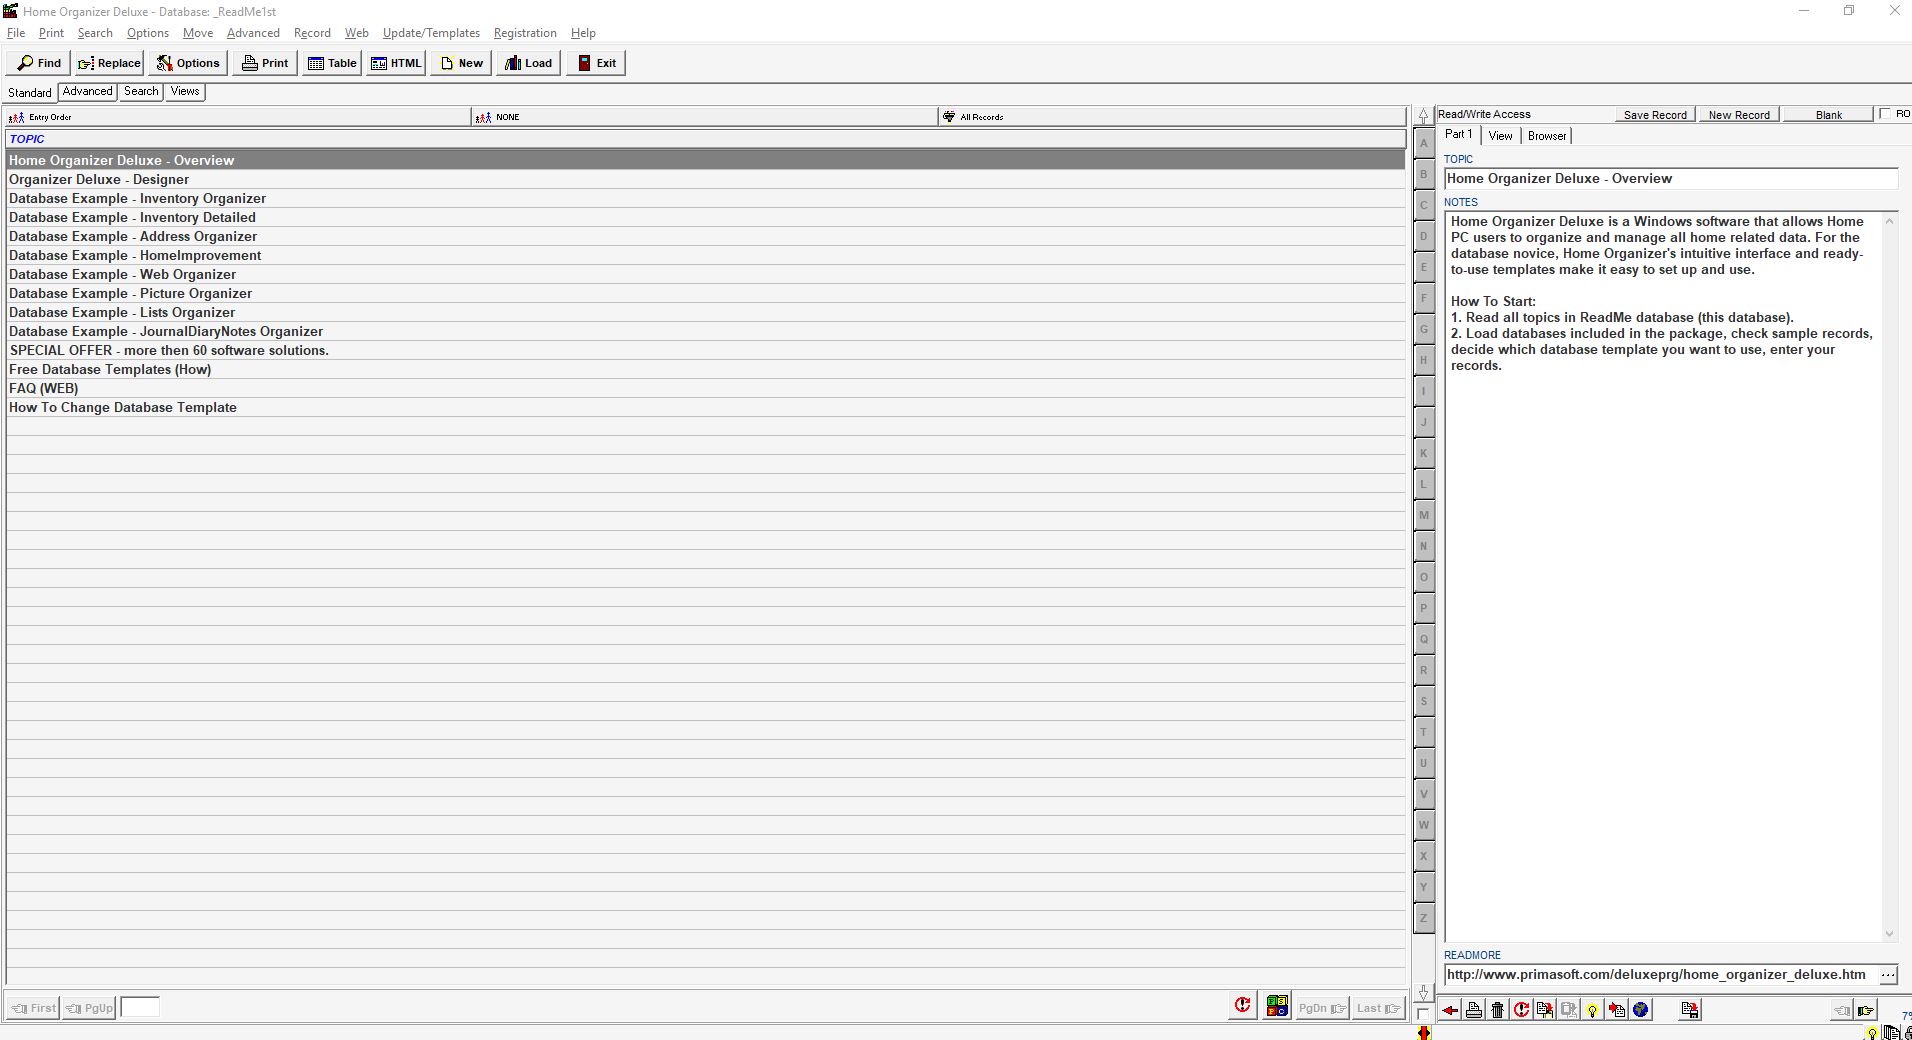Click the Save Record button
1912x1040 pixels.
(x=1654, y=115)
